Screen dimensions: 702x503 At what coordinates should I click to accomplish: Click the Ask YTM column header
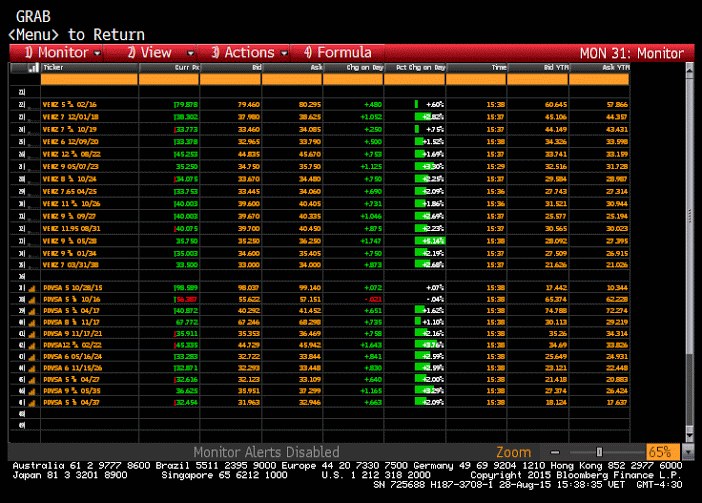[599, 68]
